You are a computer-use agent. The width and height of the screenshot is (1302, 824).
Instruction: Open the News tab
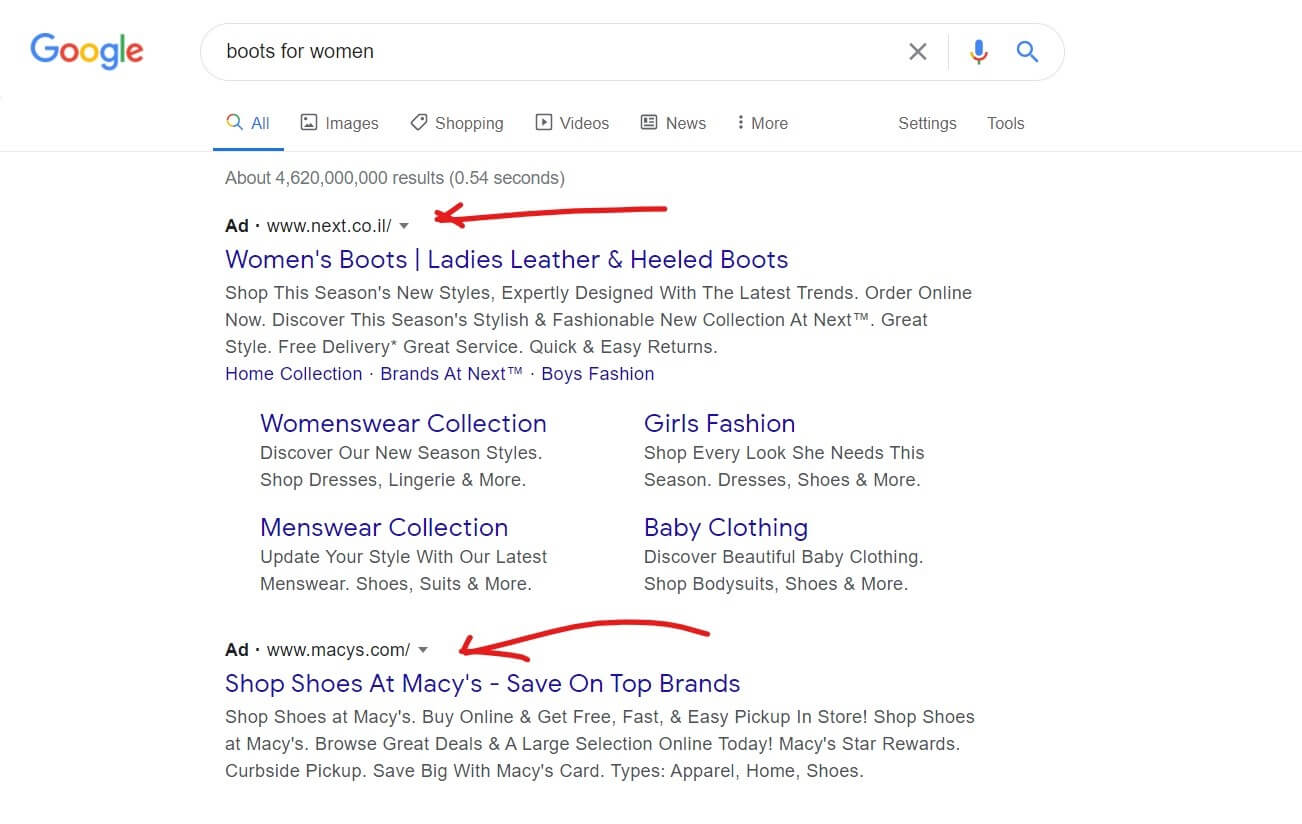click(x=673, y=123)
